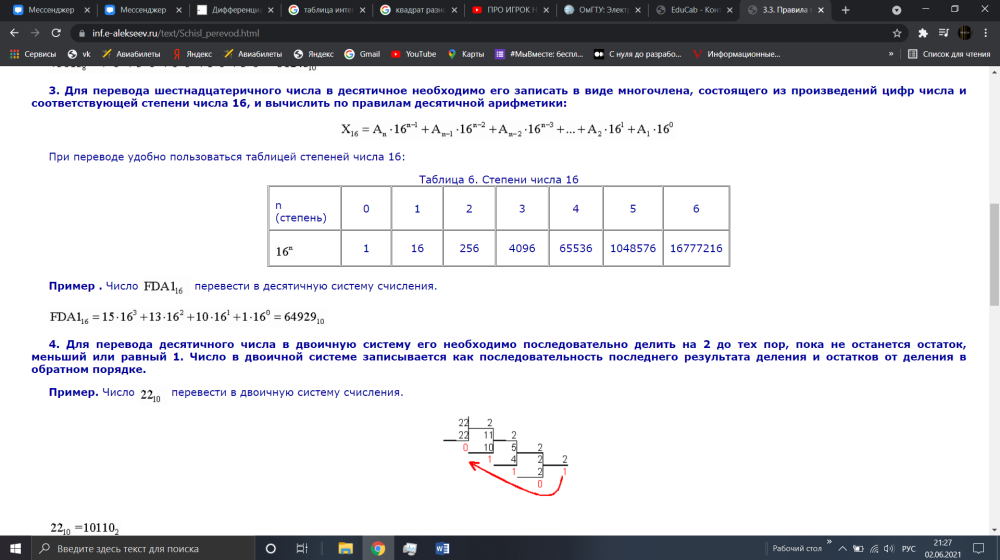Image resolution: width=1000 pixels, height=560 pixels.
Task: Click table cell value 1048576
Action: pos(633,248)
